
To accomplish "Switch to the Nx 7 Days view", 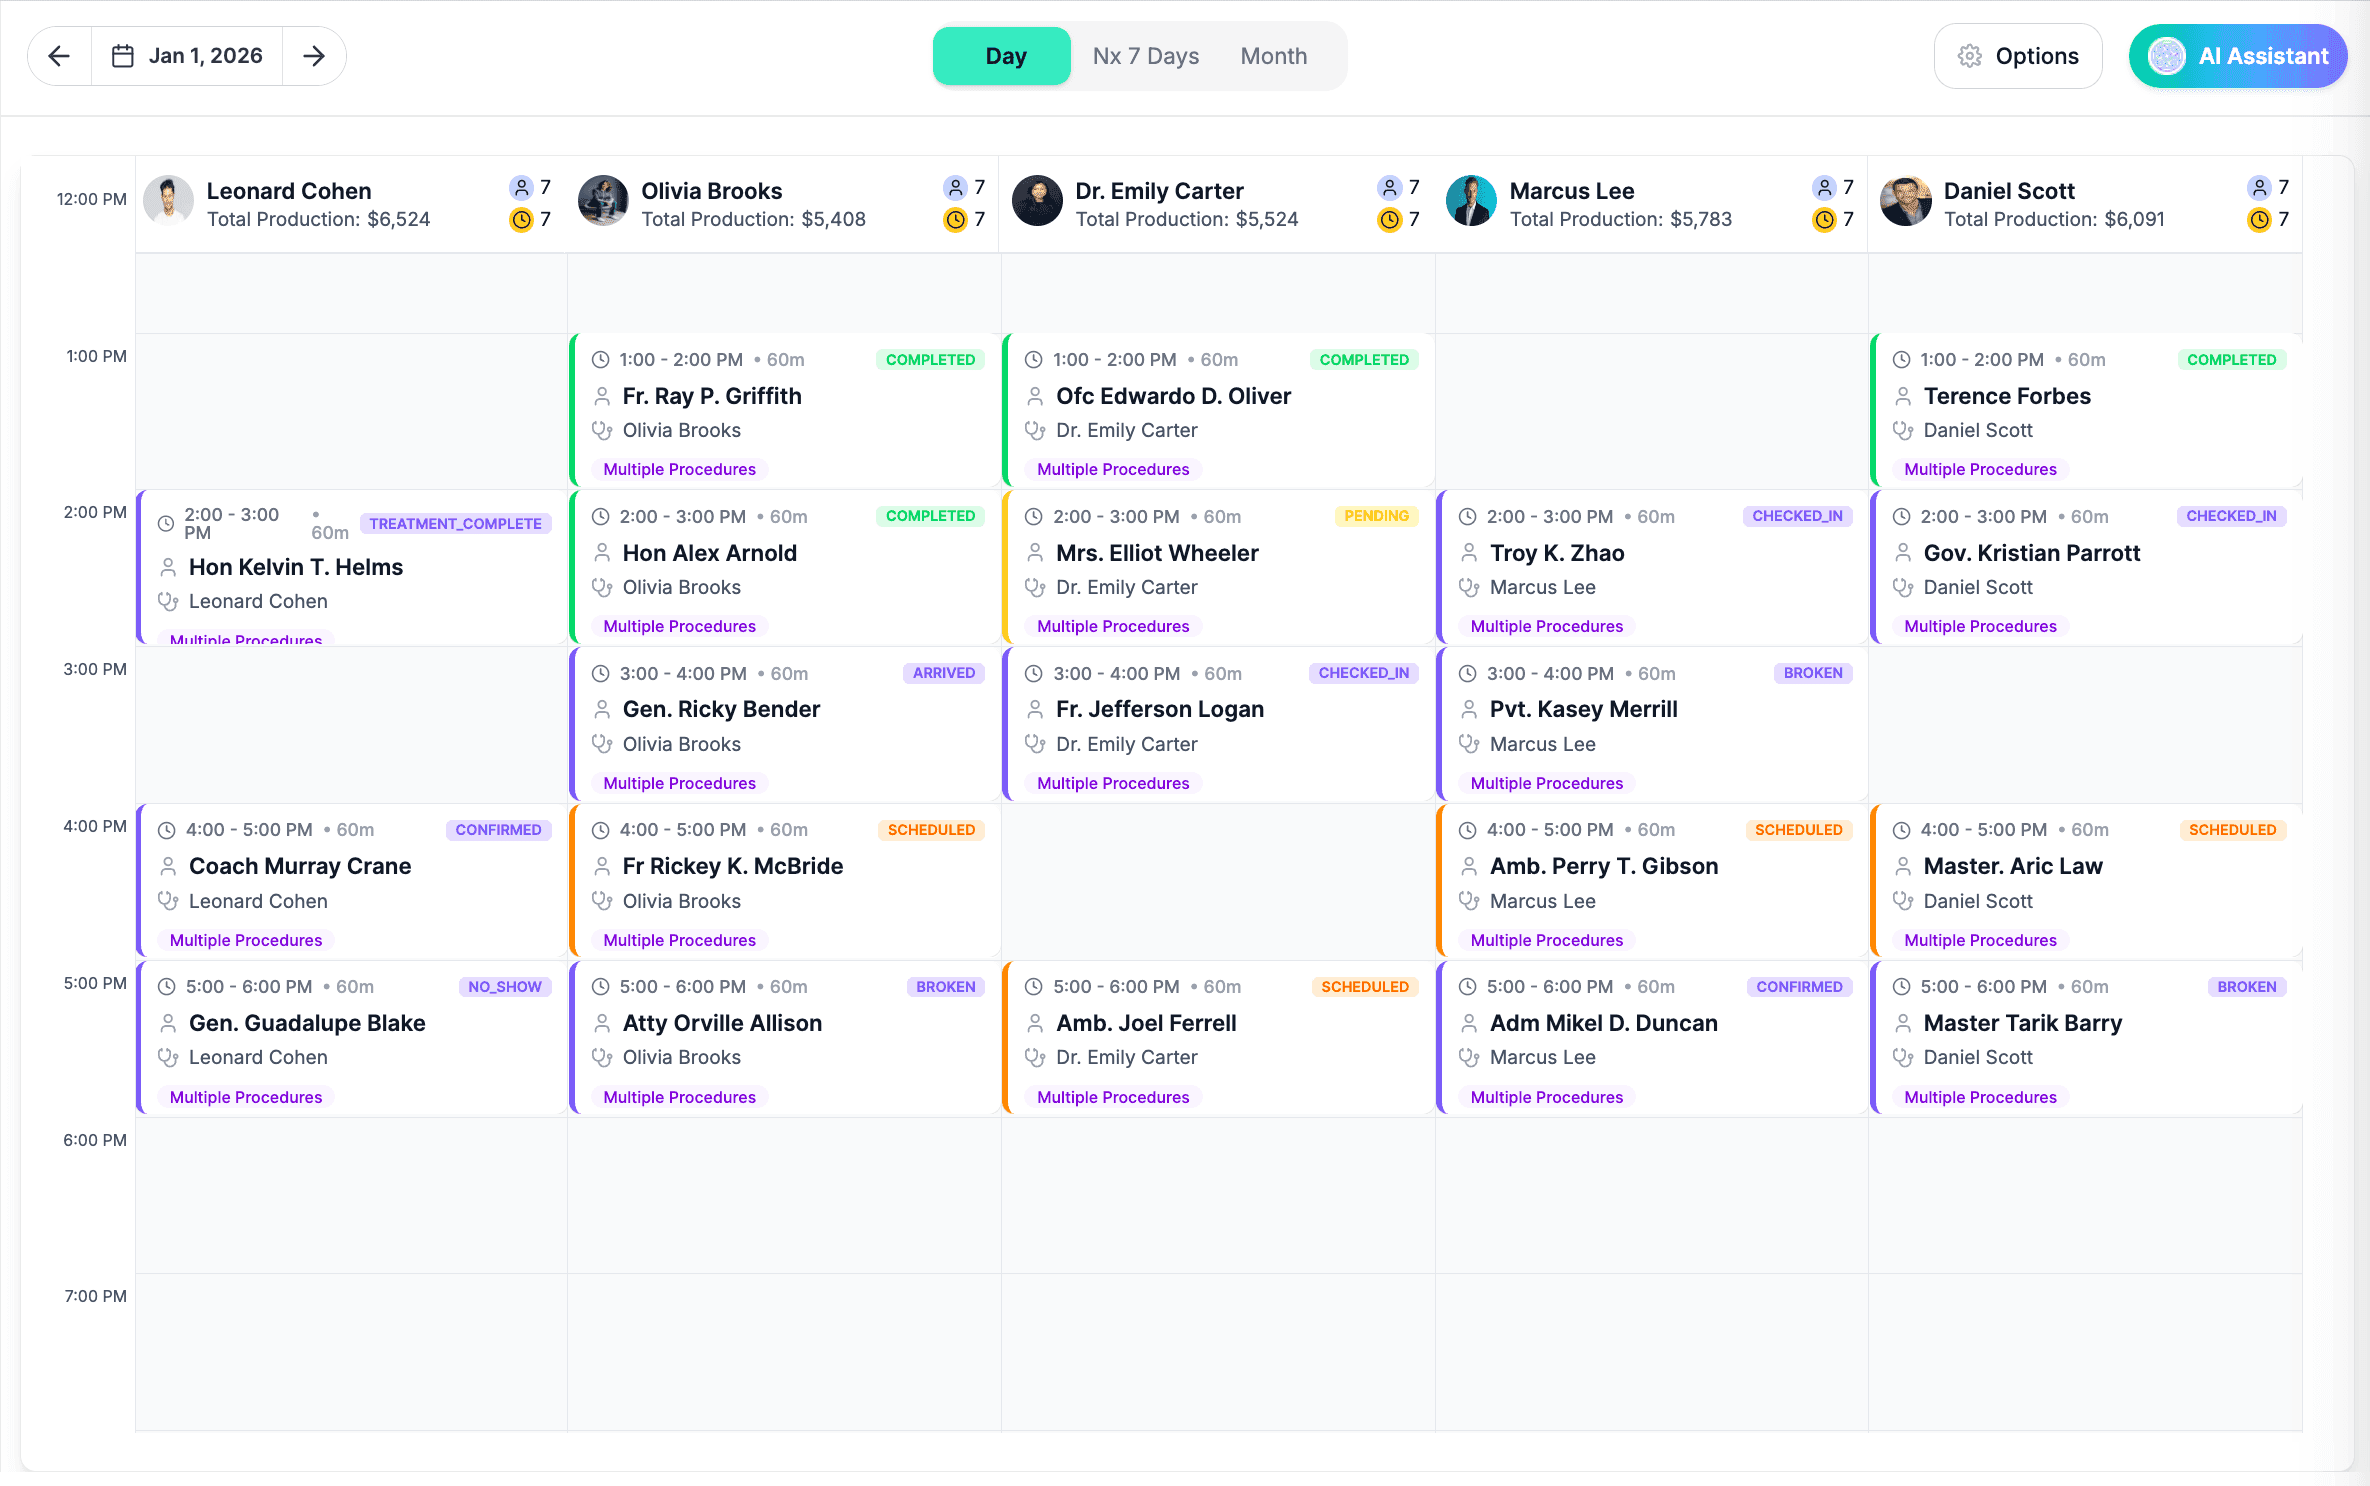I will 1146,56.
